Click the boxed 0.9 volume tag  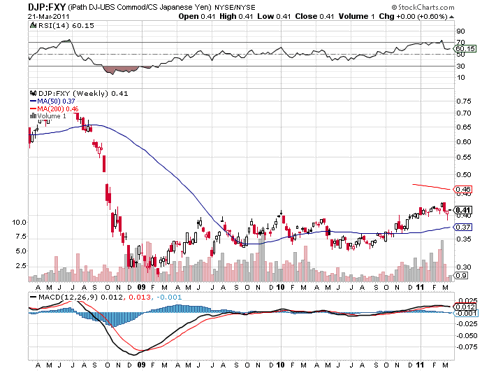pyautogui.click(x=461, y=275)
